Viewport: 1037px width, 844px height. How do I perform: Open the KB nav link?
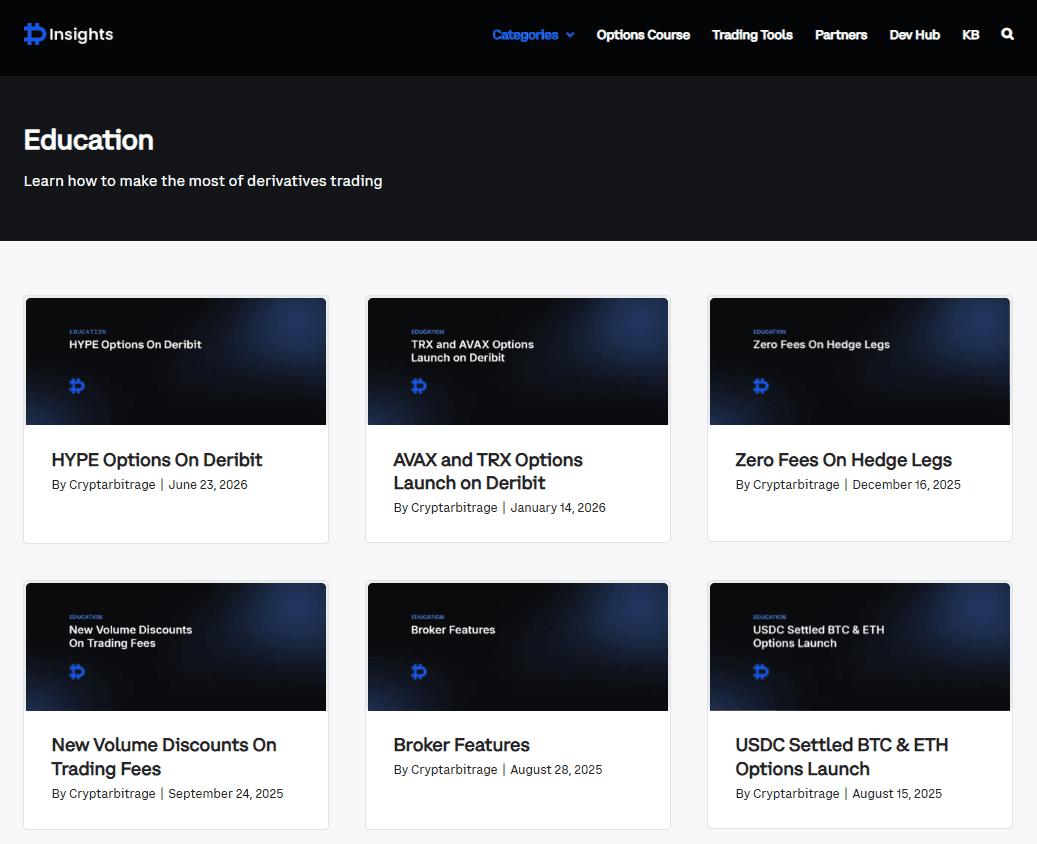coord(970,35)
